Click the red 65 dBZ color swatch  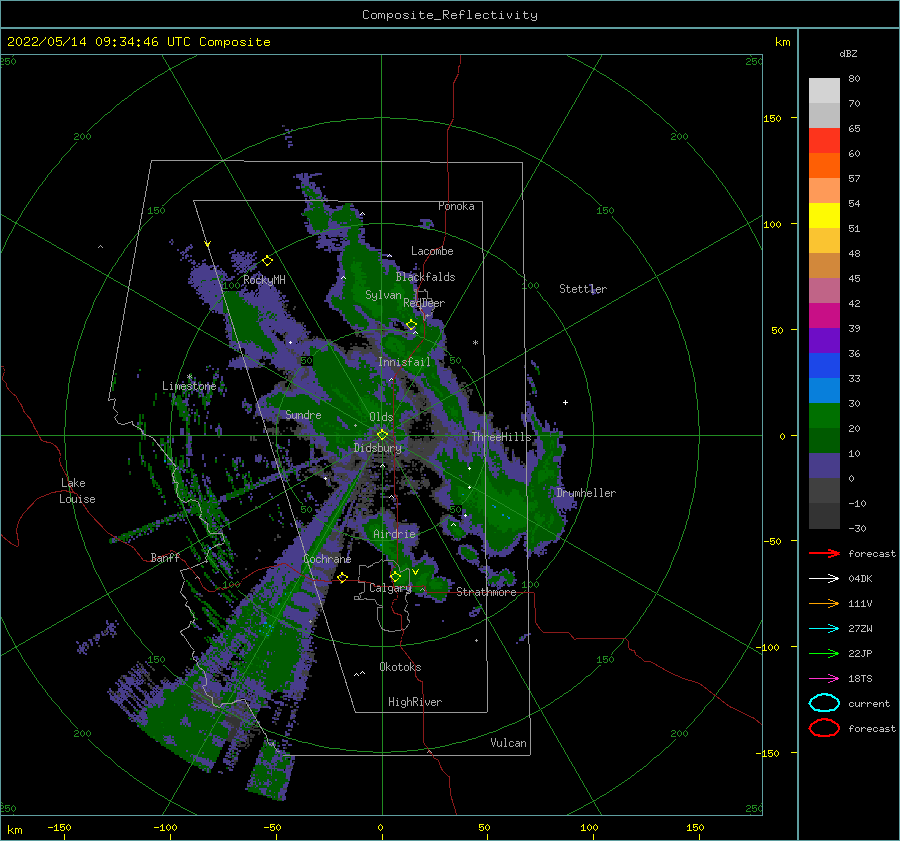824,141
